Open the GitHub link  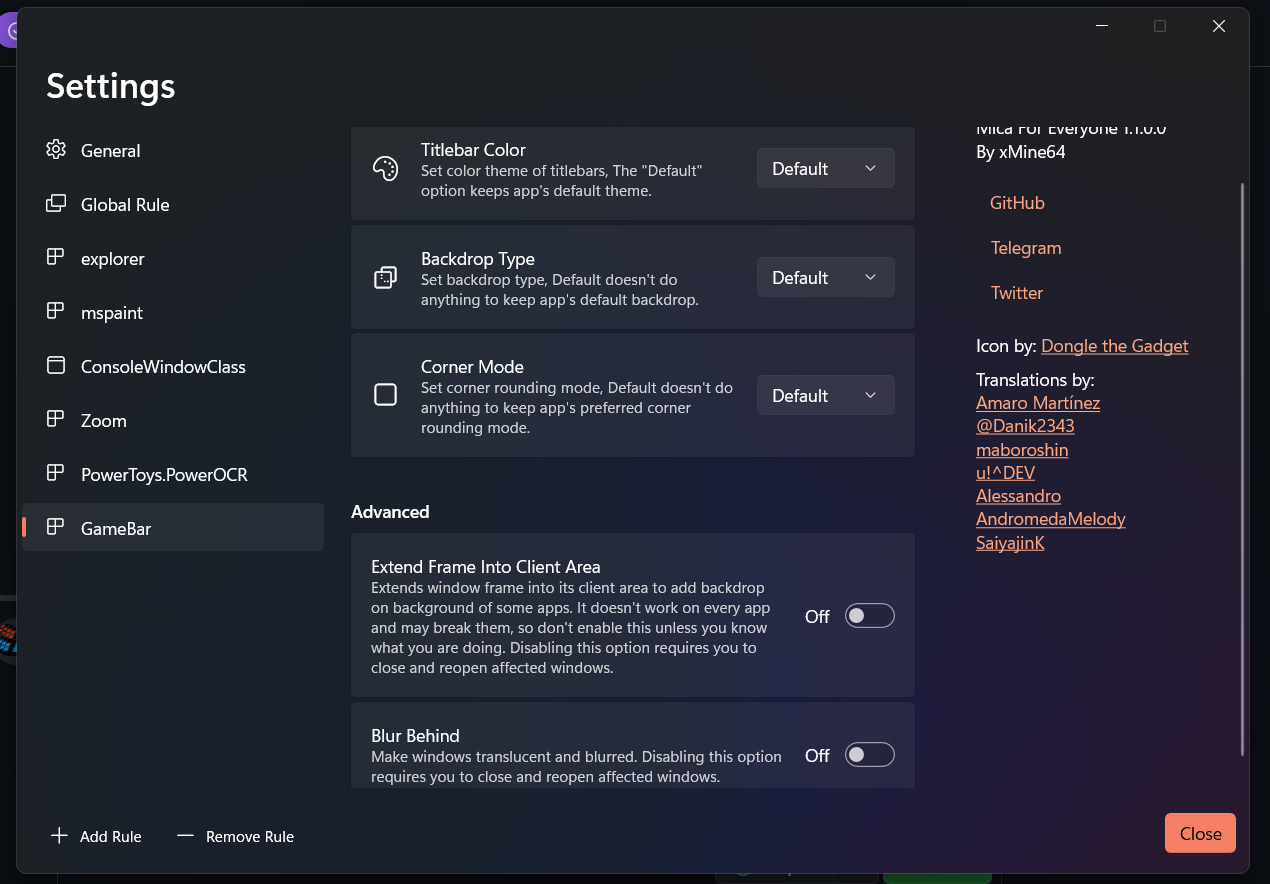(1017, 202)
